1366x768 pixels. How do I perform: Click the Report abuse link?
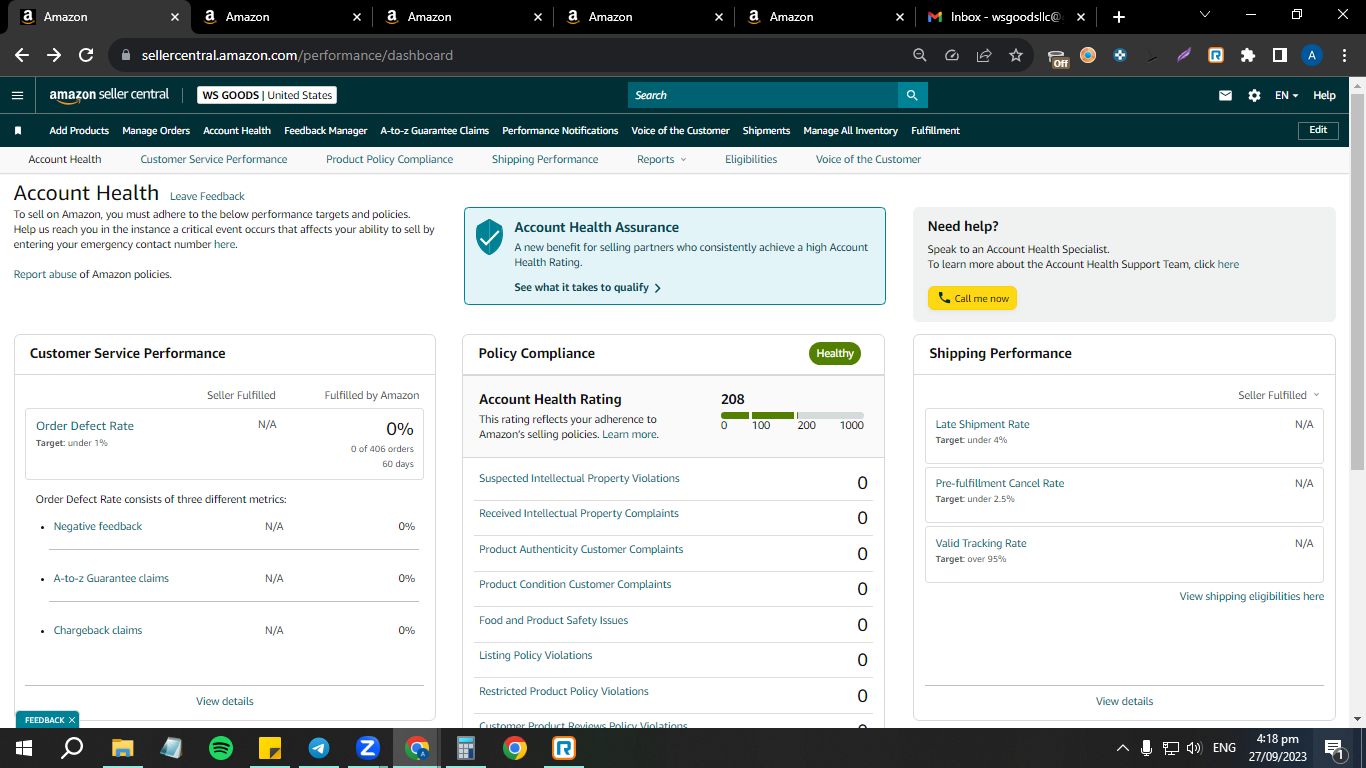[x=45, y=274]
